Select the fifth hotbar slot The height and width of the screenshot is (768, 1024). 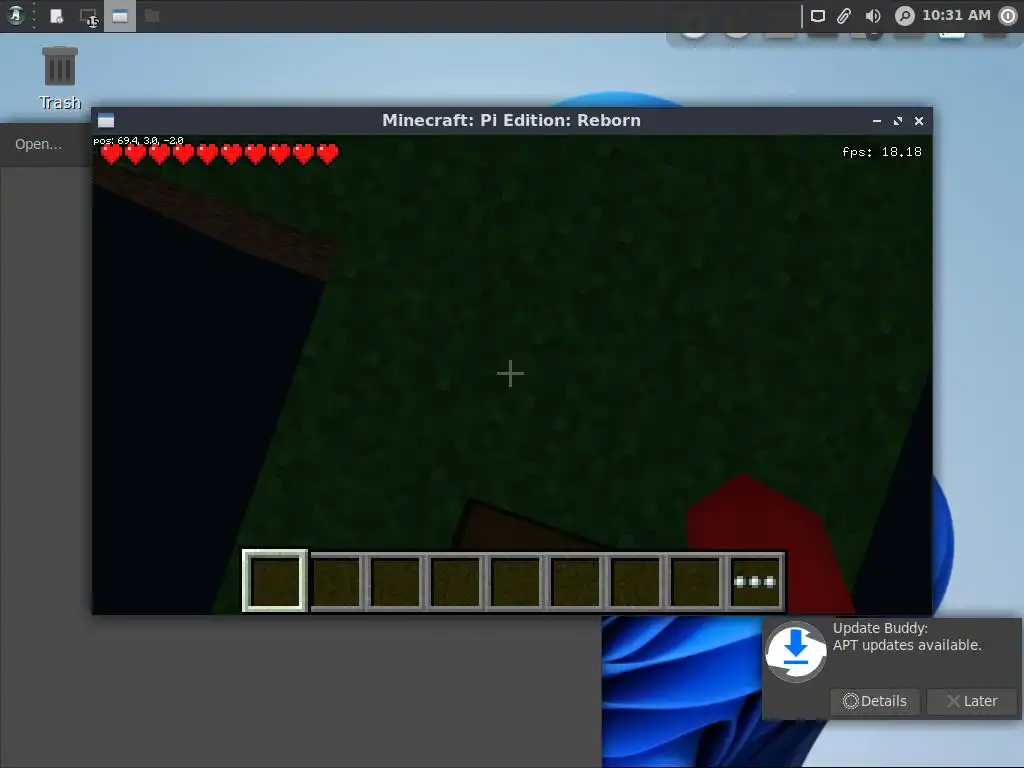515,581
